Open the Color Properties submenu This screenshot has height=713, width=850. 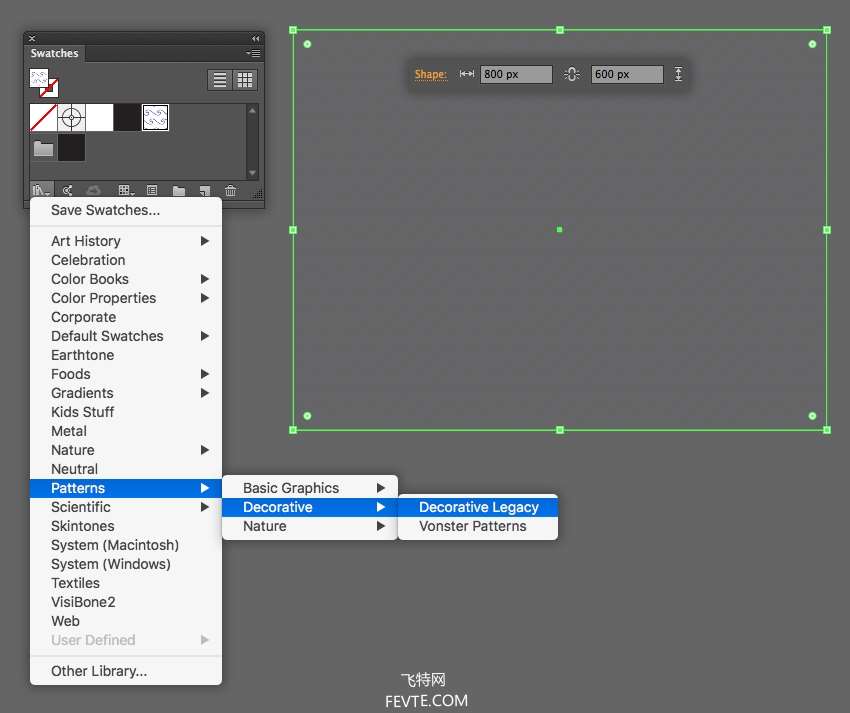pyautogui.click(x=126, y=298)
